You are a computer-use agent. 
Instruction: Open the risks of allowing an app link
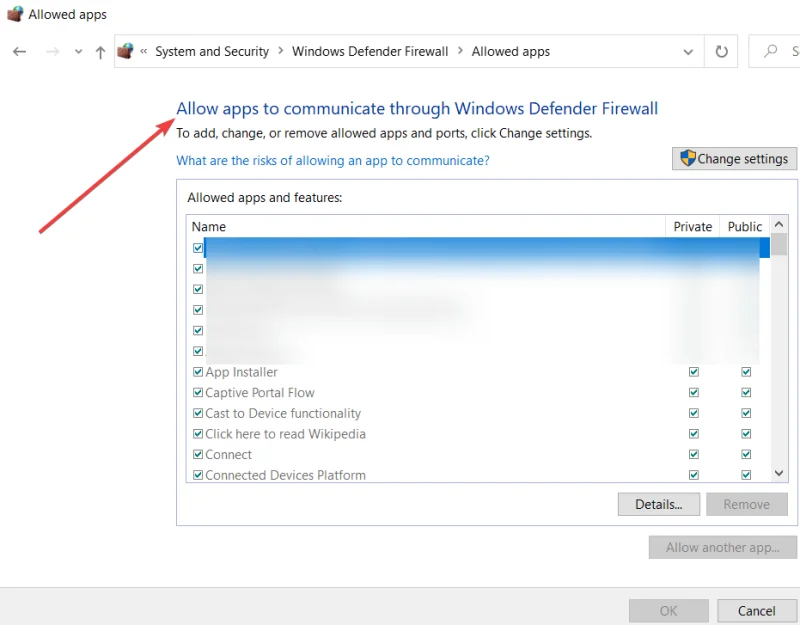[333, 160]
